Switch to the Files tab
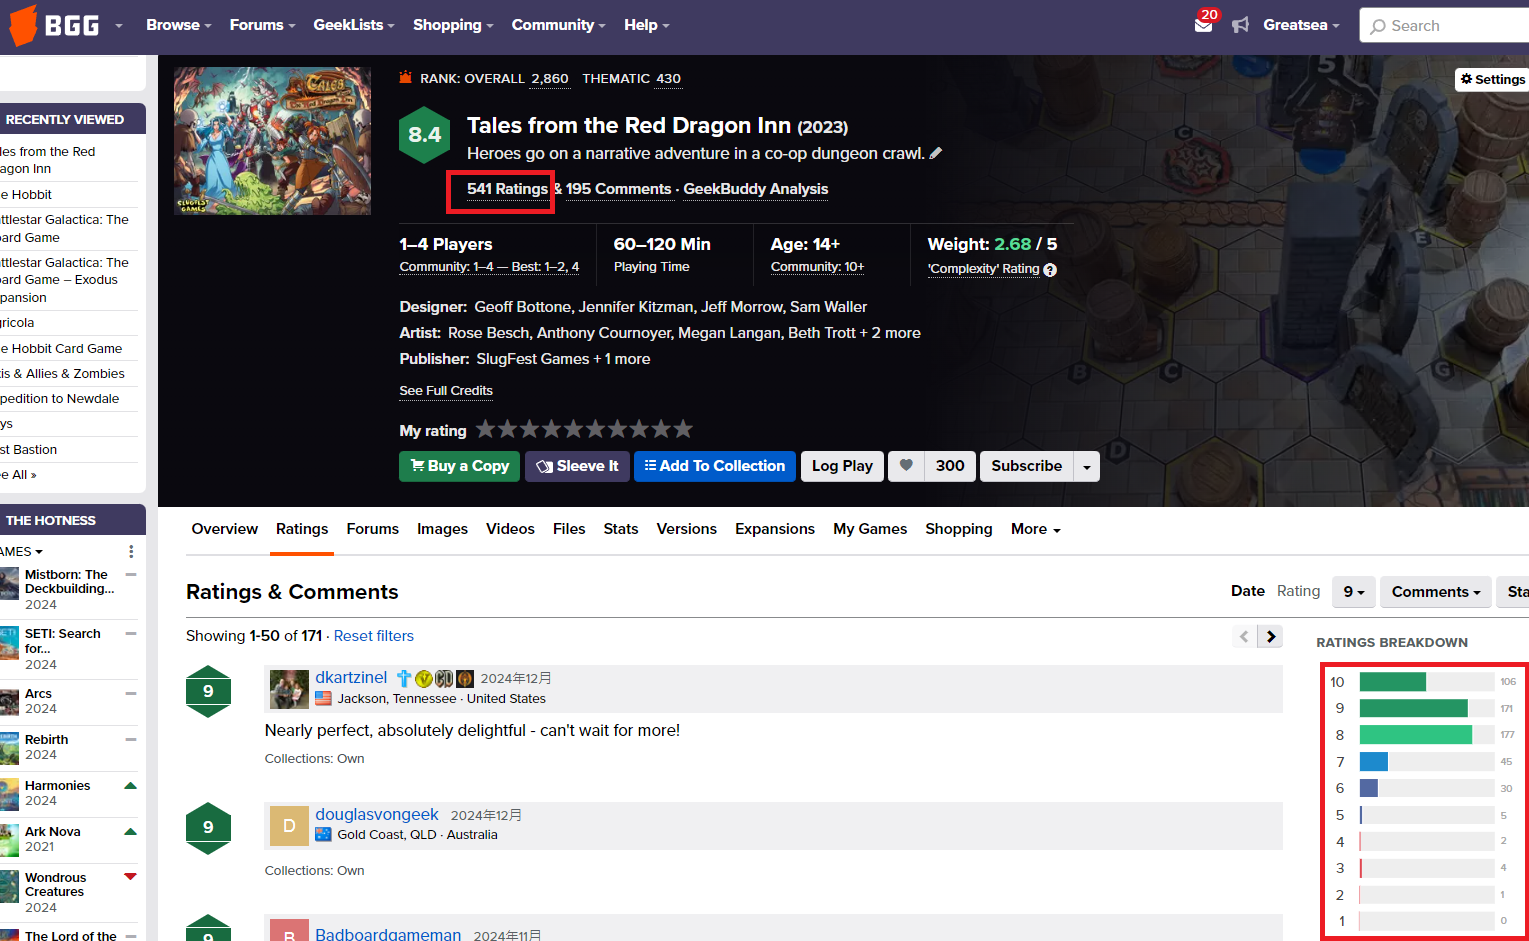The image size is (1529, 941). tap(569, 529)
